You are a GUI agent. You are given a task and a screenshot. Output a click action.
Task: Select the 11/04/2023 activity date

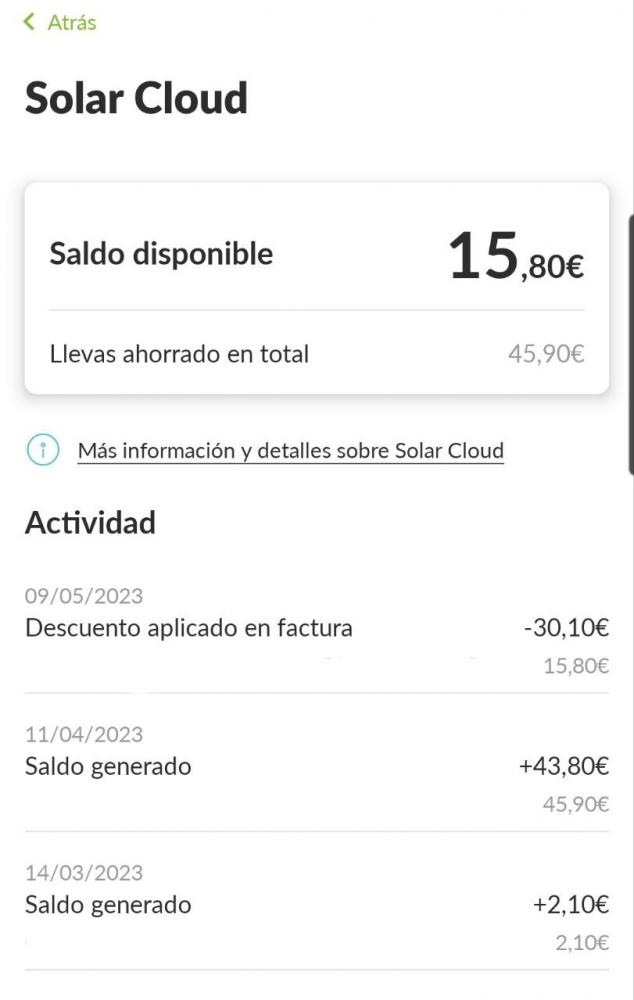click(84, 735)
